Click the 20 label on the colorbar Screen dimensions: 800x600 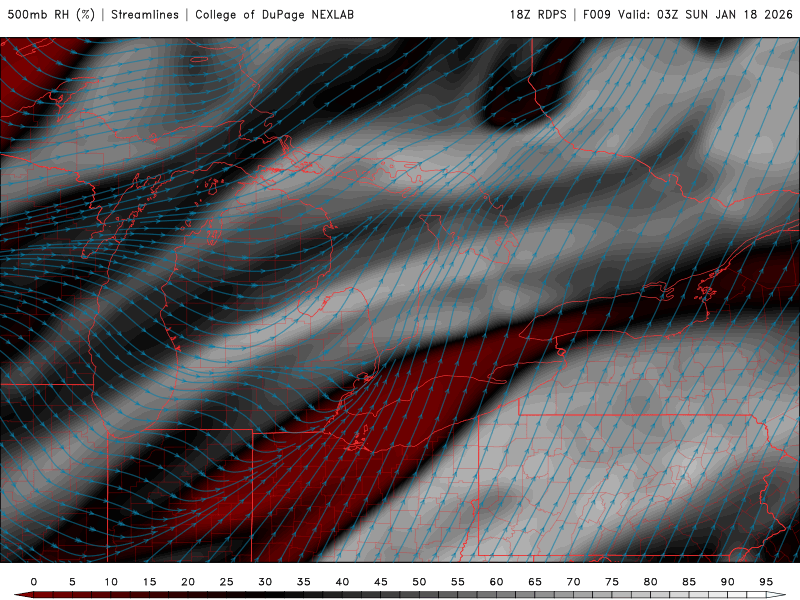(188, 582)
